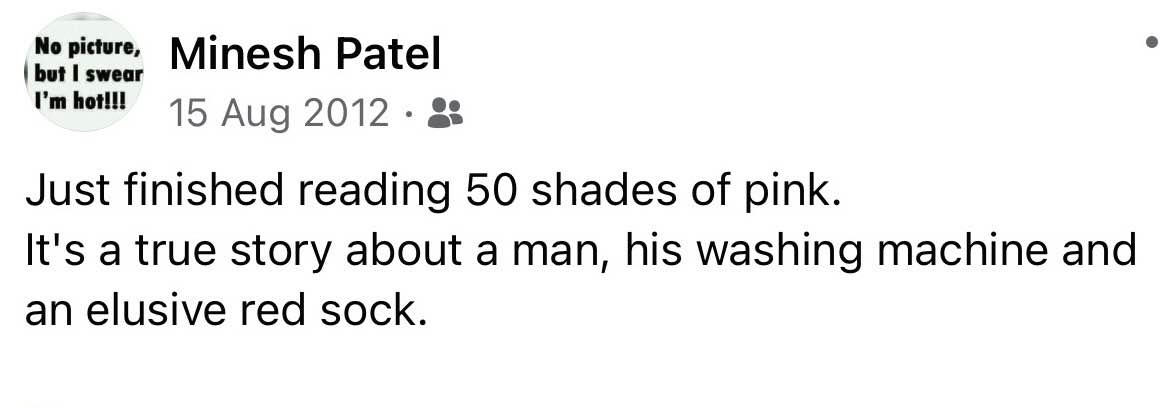Open the 15 Aug 2012 timestamp
This screenshot has width=1160, height=407.
[x=280, y=113]
